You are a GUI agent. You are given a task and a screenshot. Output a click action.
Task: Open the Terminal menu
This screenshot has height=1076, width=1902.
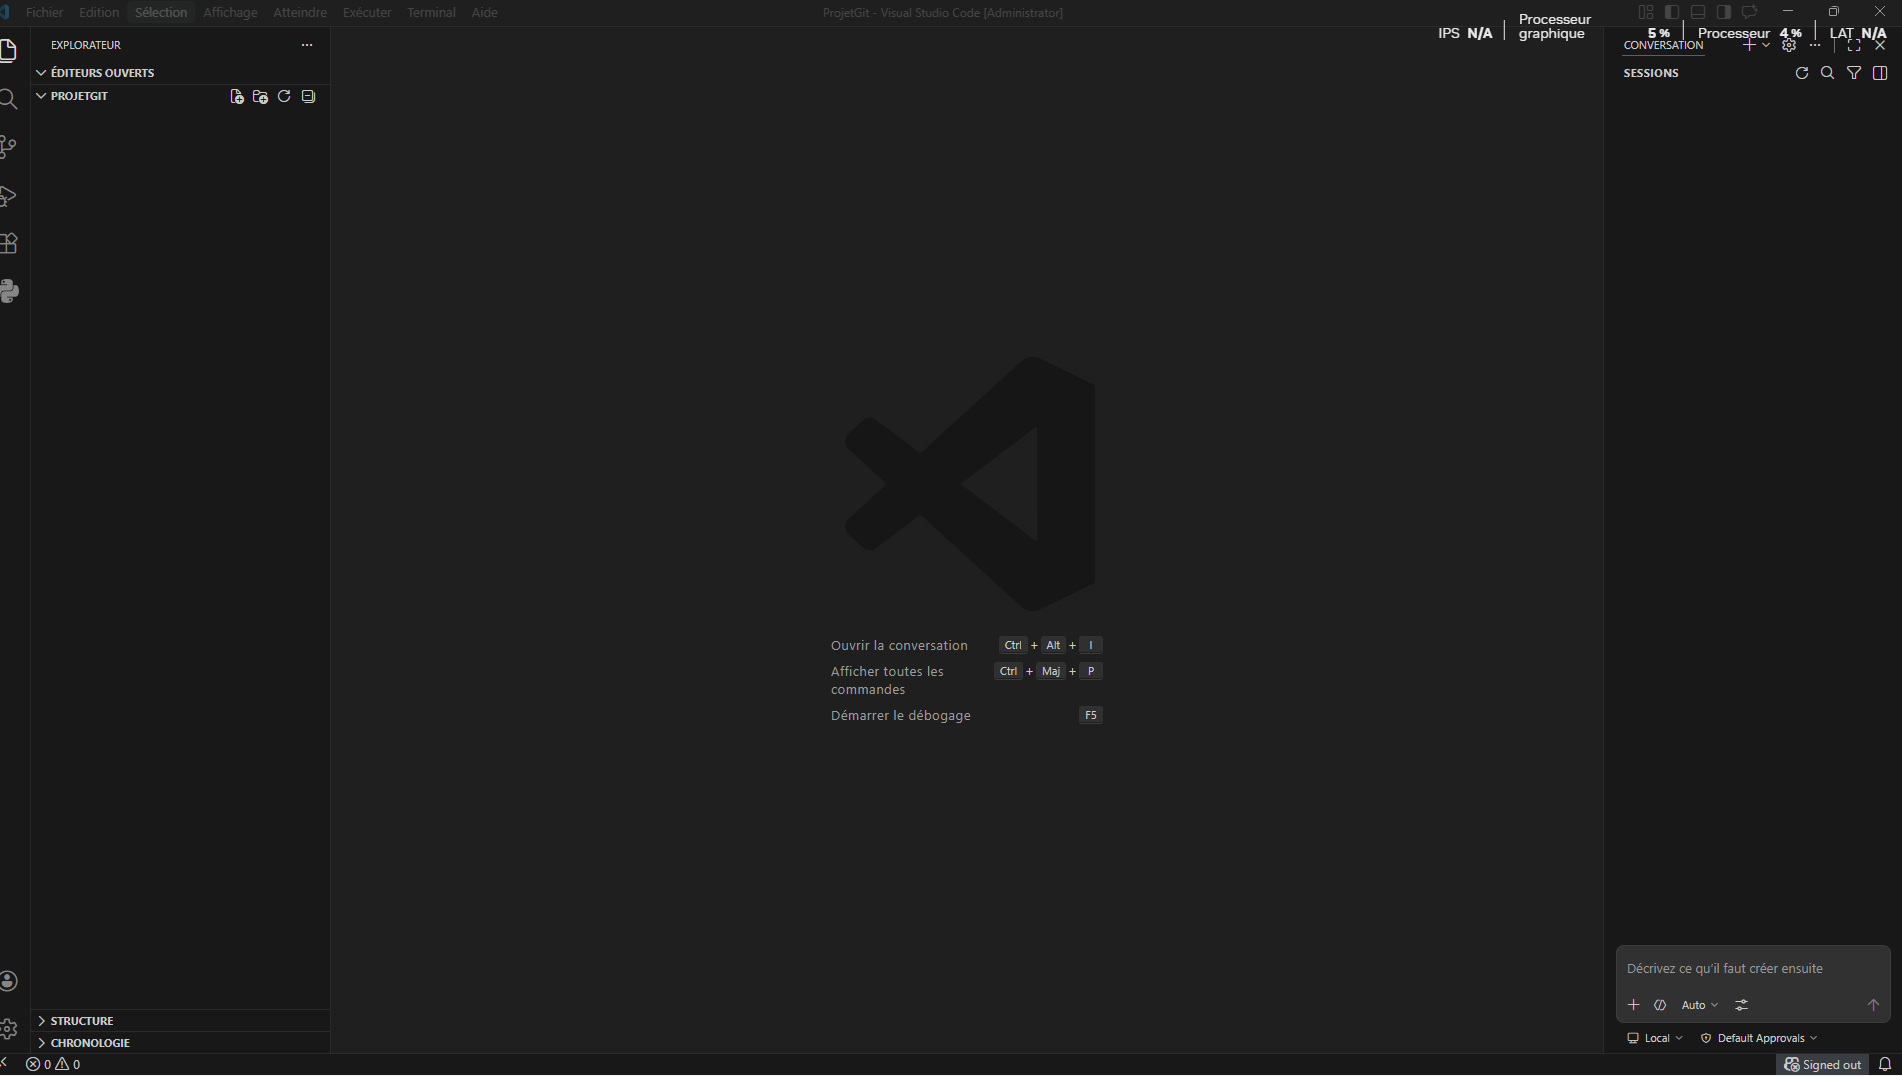pyautogui.click(x=431, y=12)
